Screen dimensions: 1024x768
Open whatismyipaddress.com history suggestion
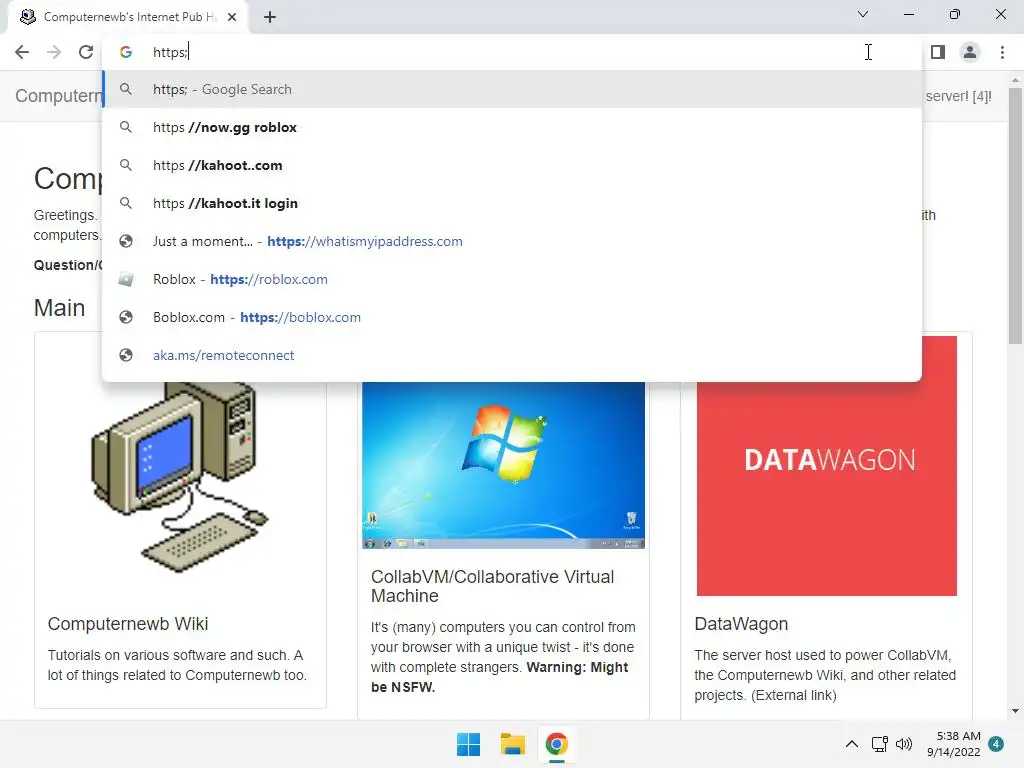tap(512, 241)
